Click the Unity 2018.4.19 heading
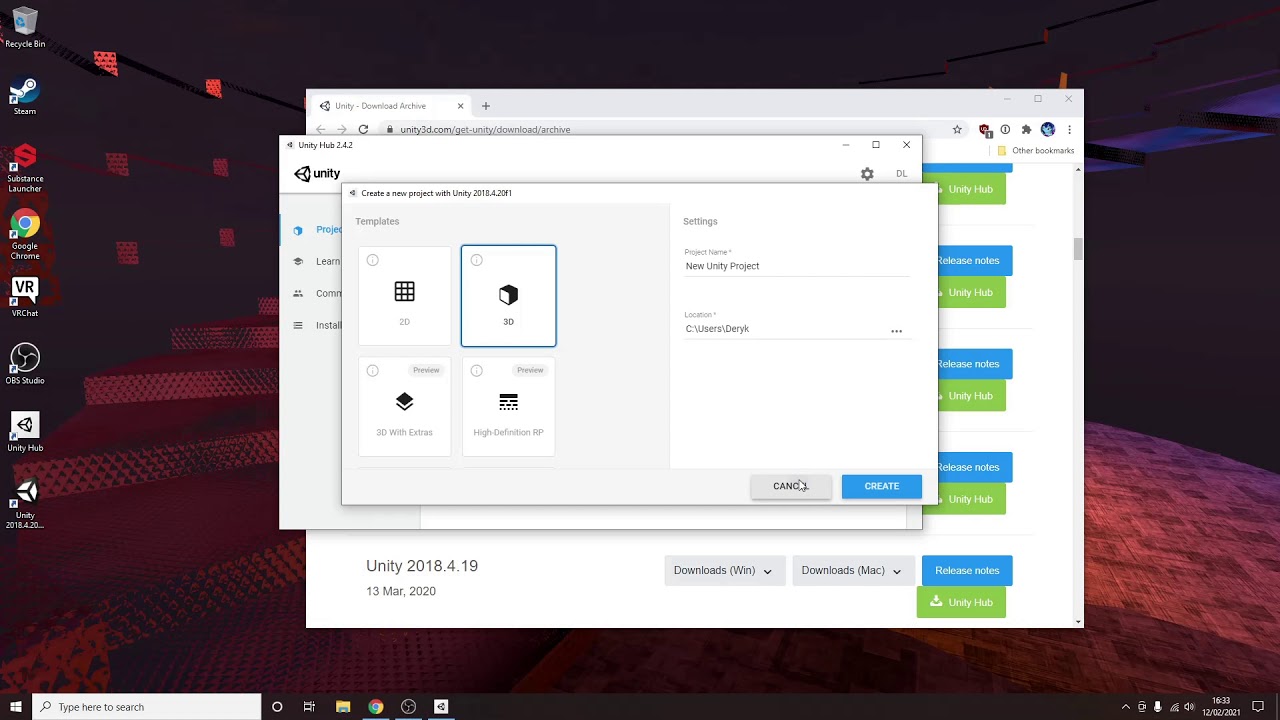This screenshot has width=1280, height=720. [x=422, y=566]
